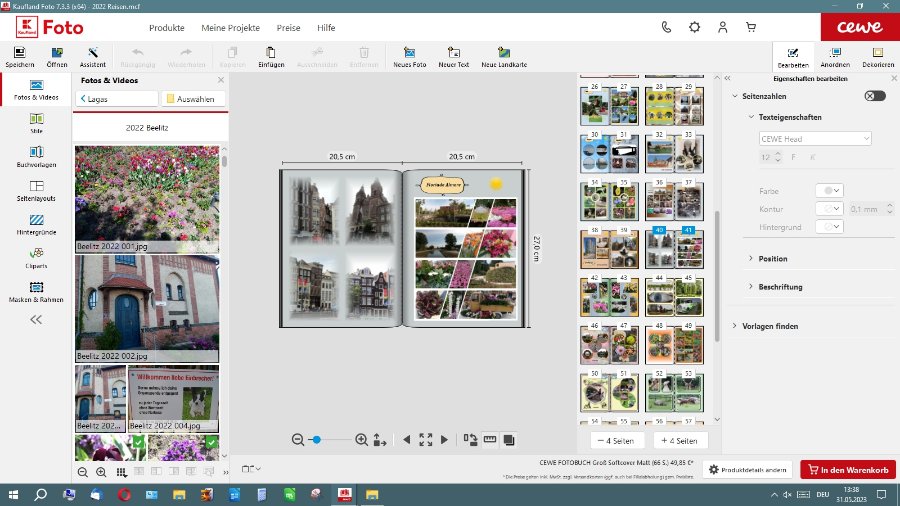Open the Masken & Rahmen panel
The image size is (900, 506).
pyautogui.click(x=36, y=292)
